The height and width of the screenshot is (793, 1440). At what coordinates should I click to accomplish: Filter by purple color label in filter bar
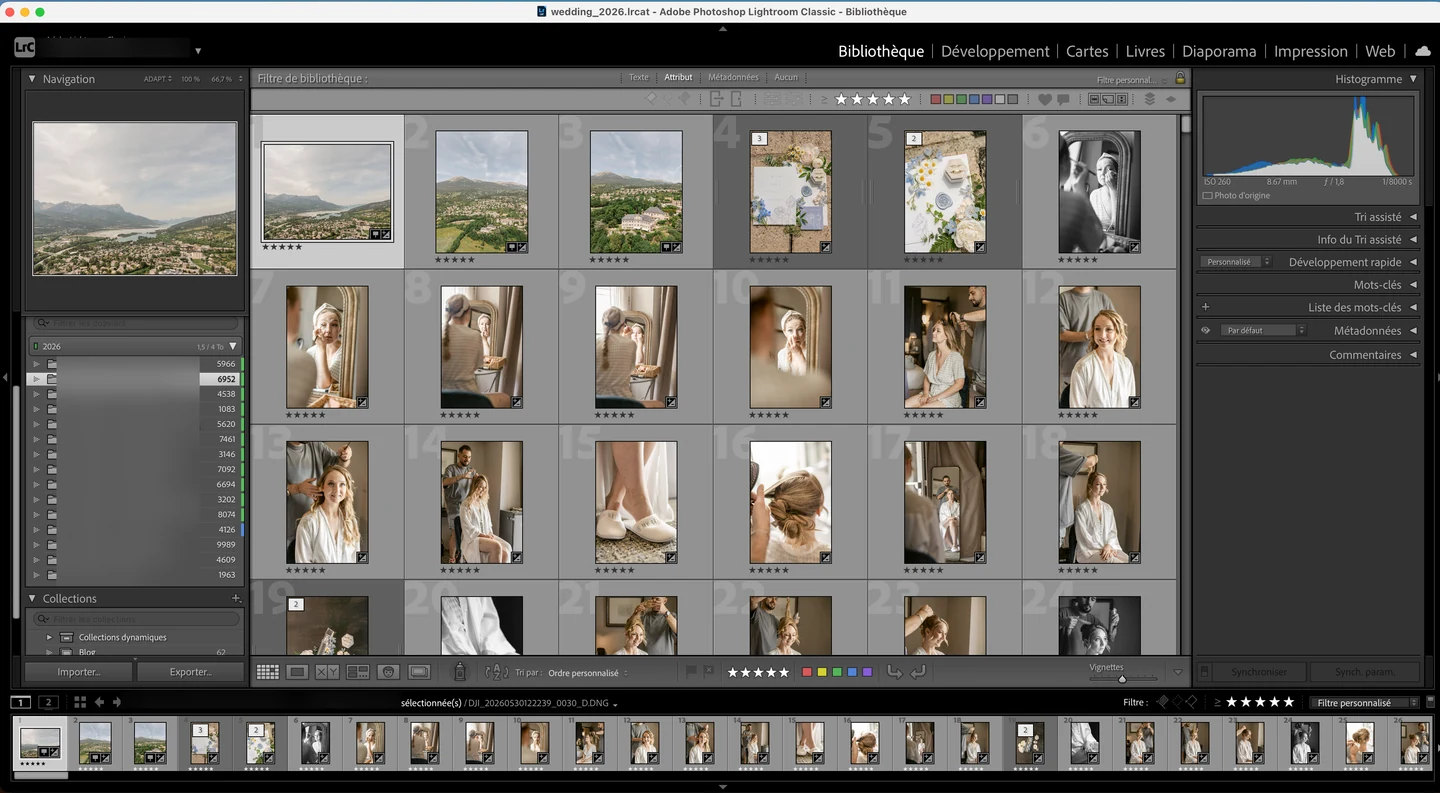[x=987, y=99]
